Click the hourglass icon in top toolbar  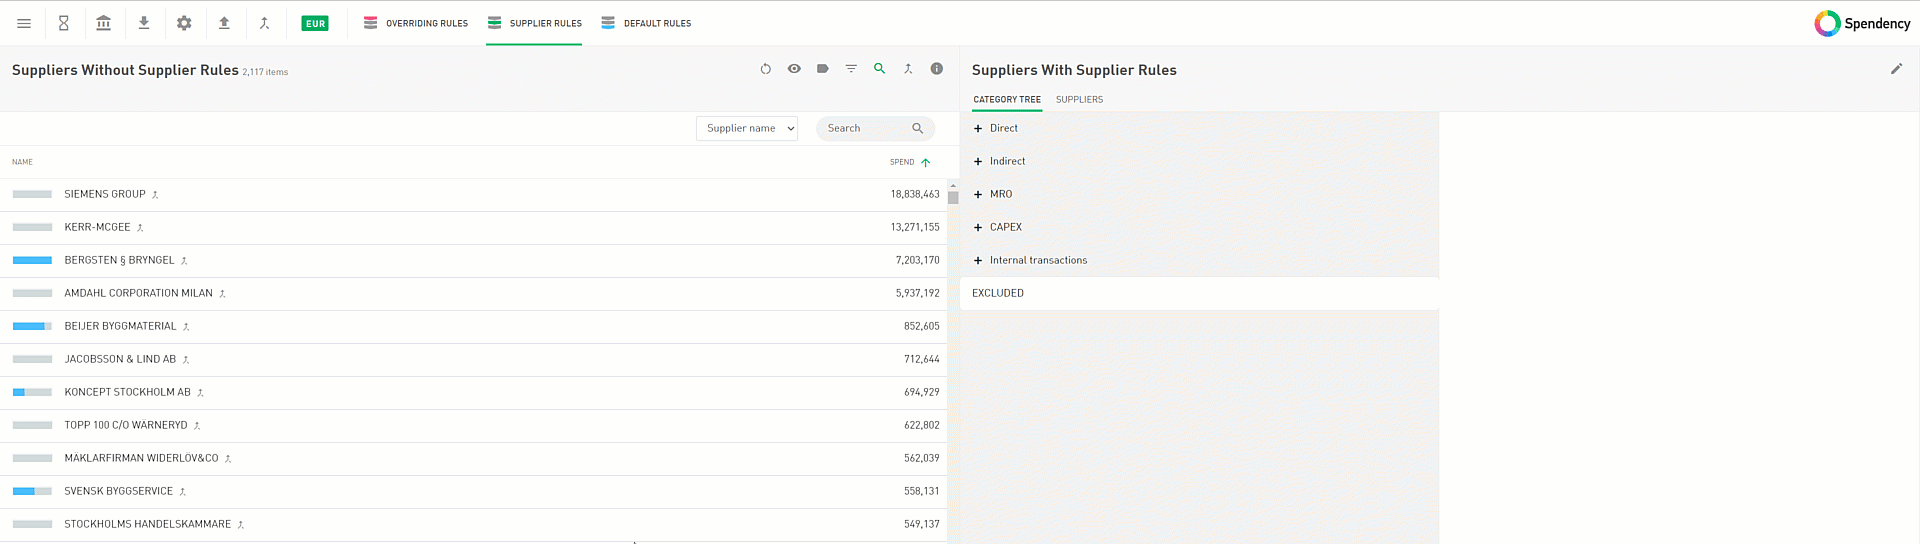[x=64, y=23]
